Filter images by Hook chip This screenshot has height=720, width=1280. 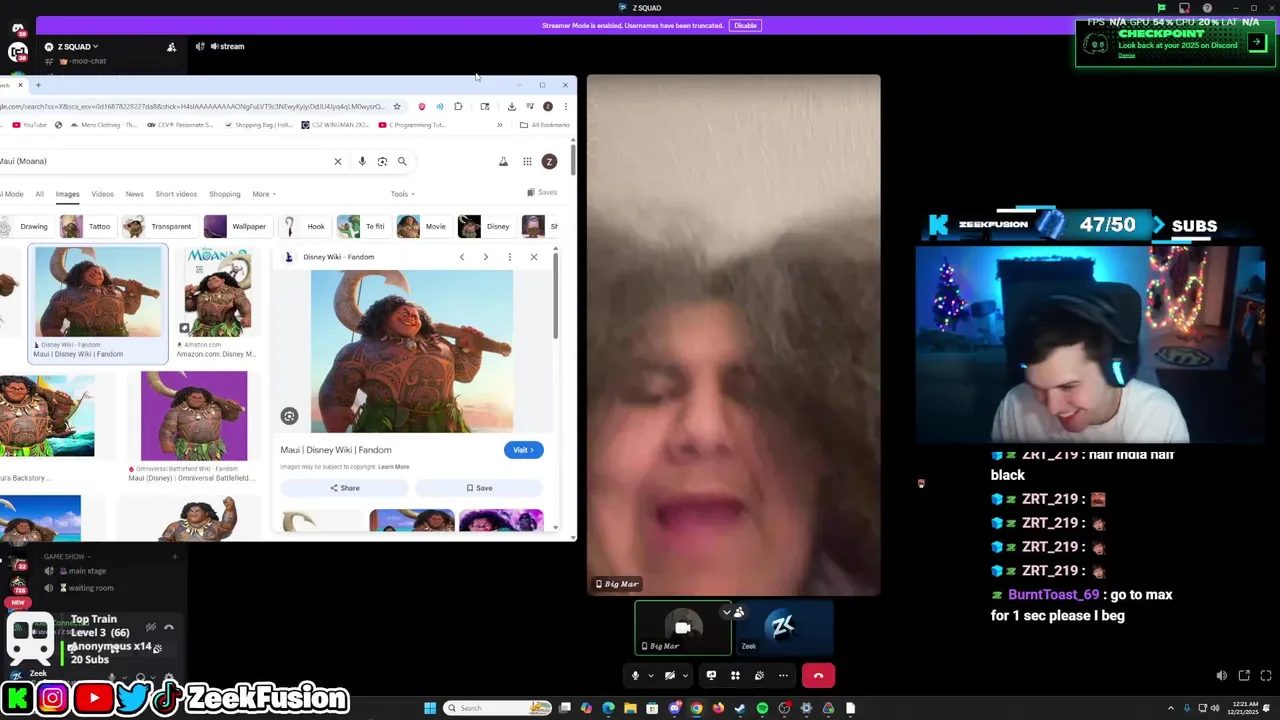click(304, 226)
